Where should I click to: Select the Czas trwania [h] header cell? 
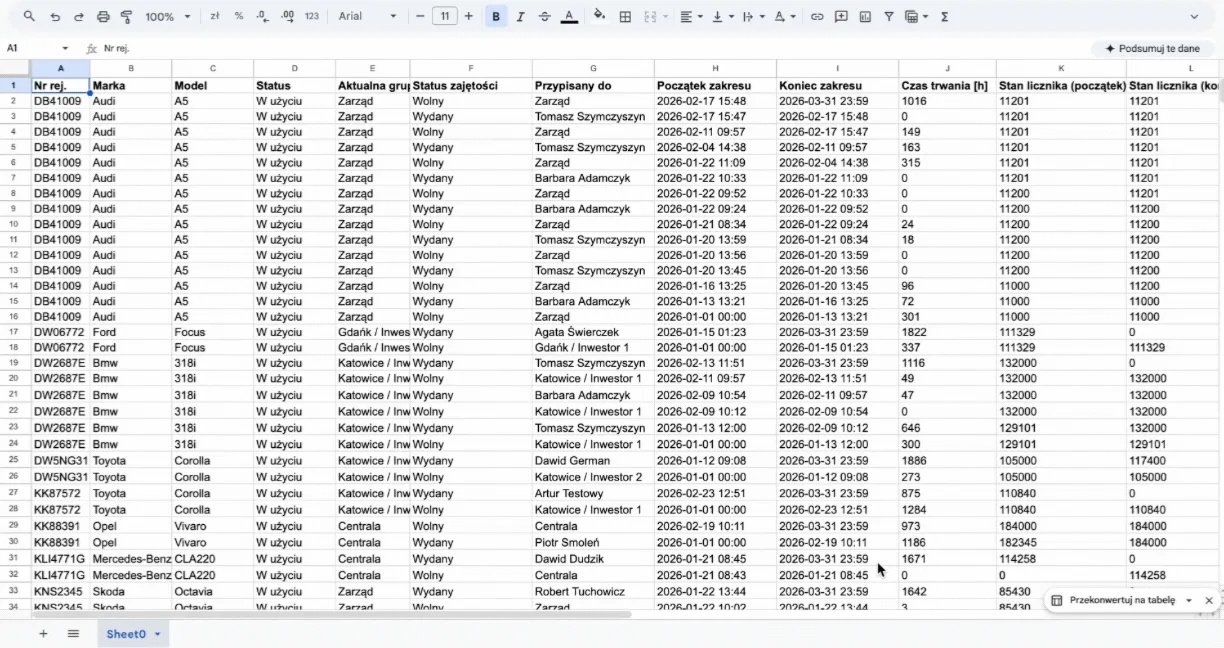tap(947, 85)
